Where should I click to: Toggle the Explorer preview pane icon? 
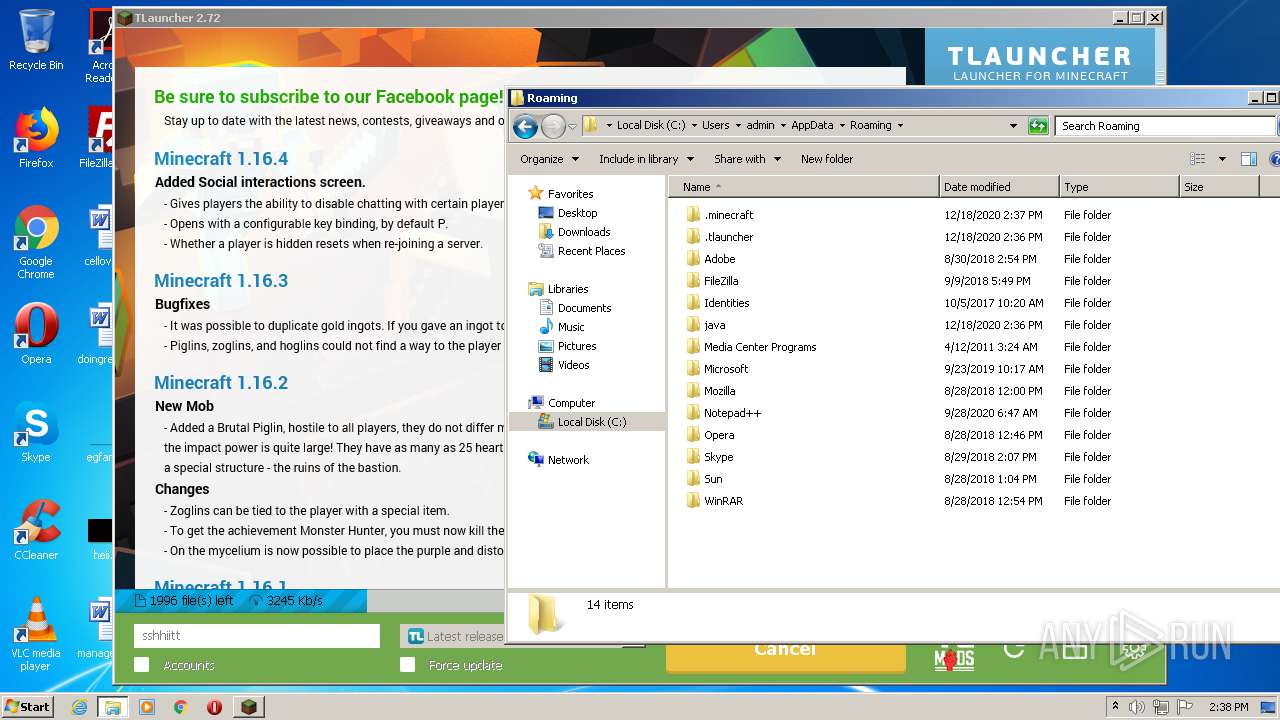1248,159
